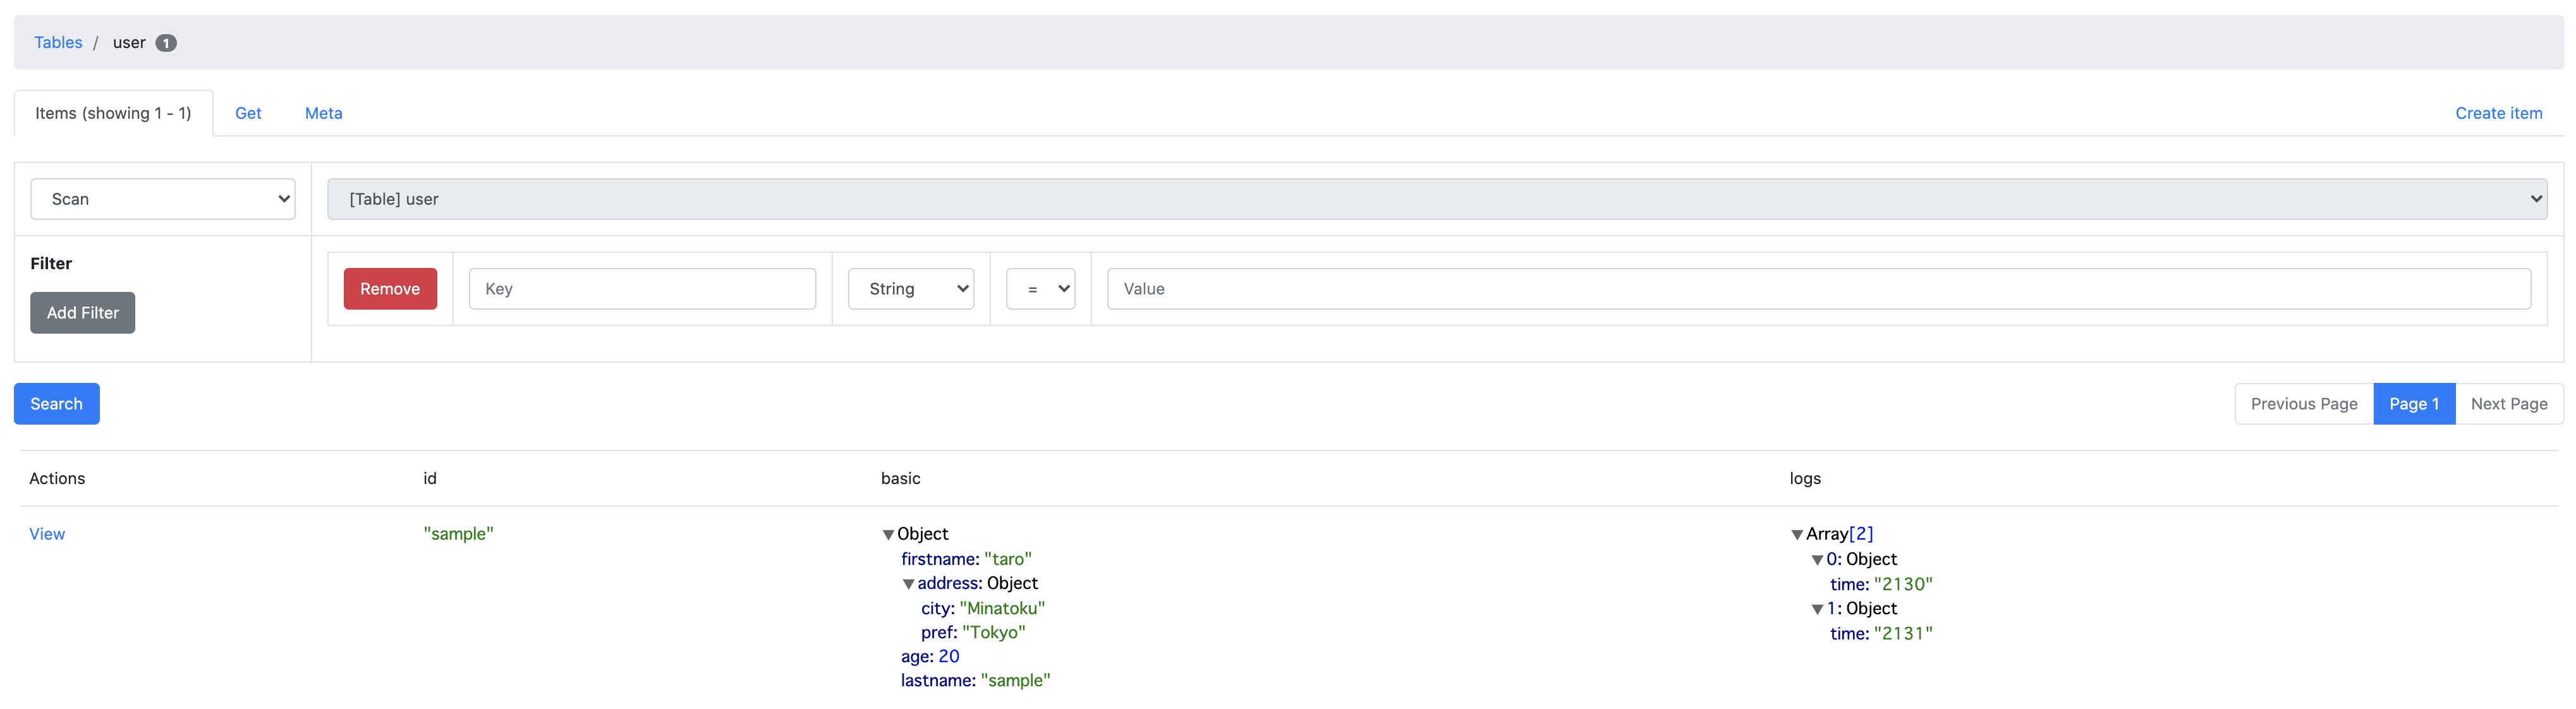The height and width of the screenshot is (709, 2576).
Task: Open the Create item link
Action: [x=2498, y=113]
